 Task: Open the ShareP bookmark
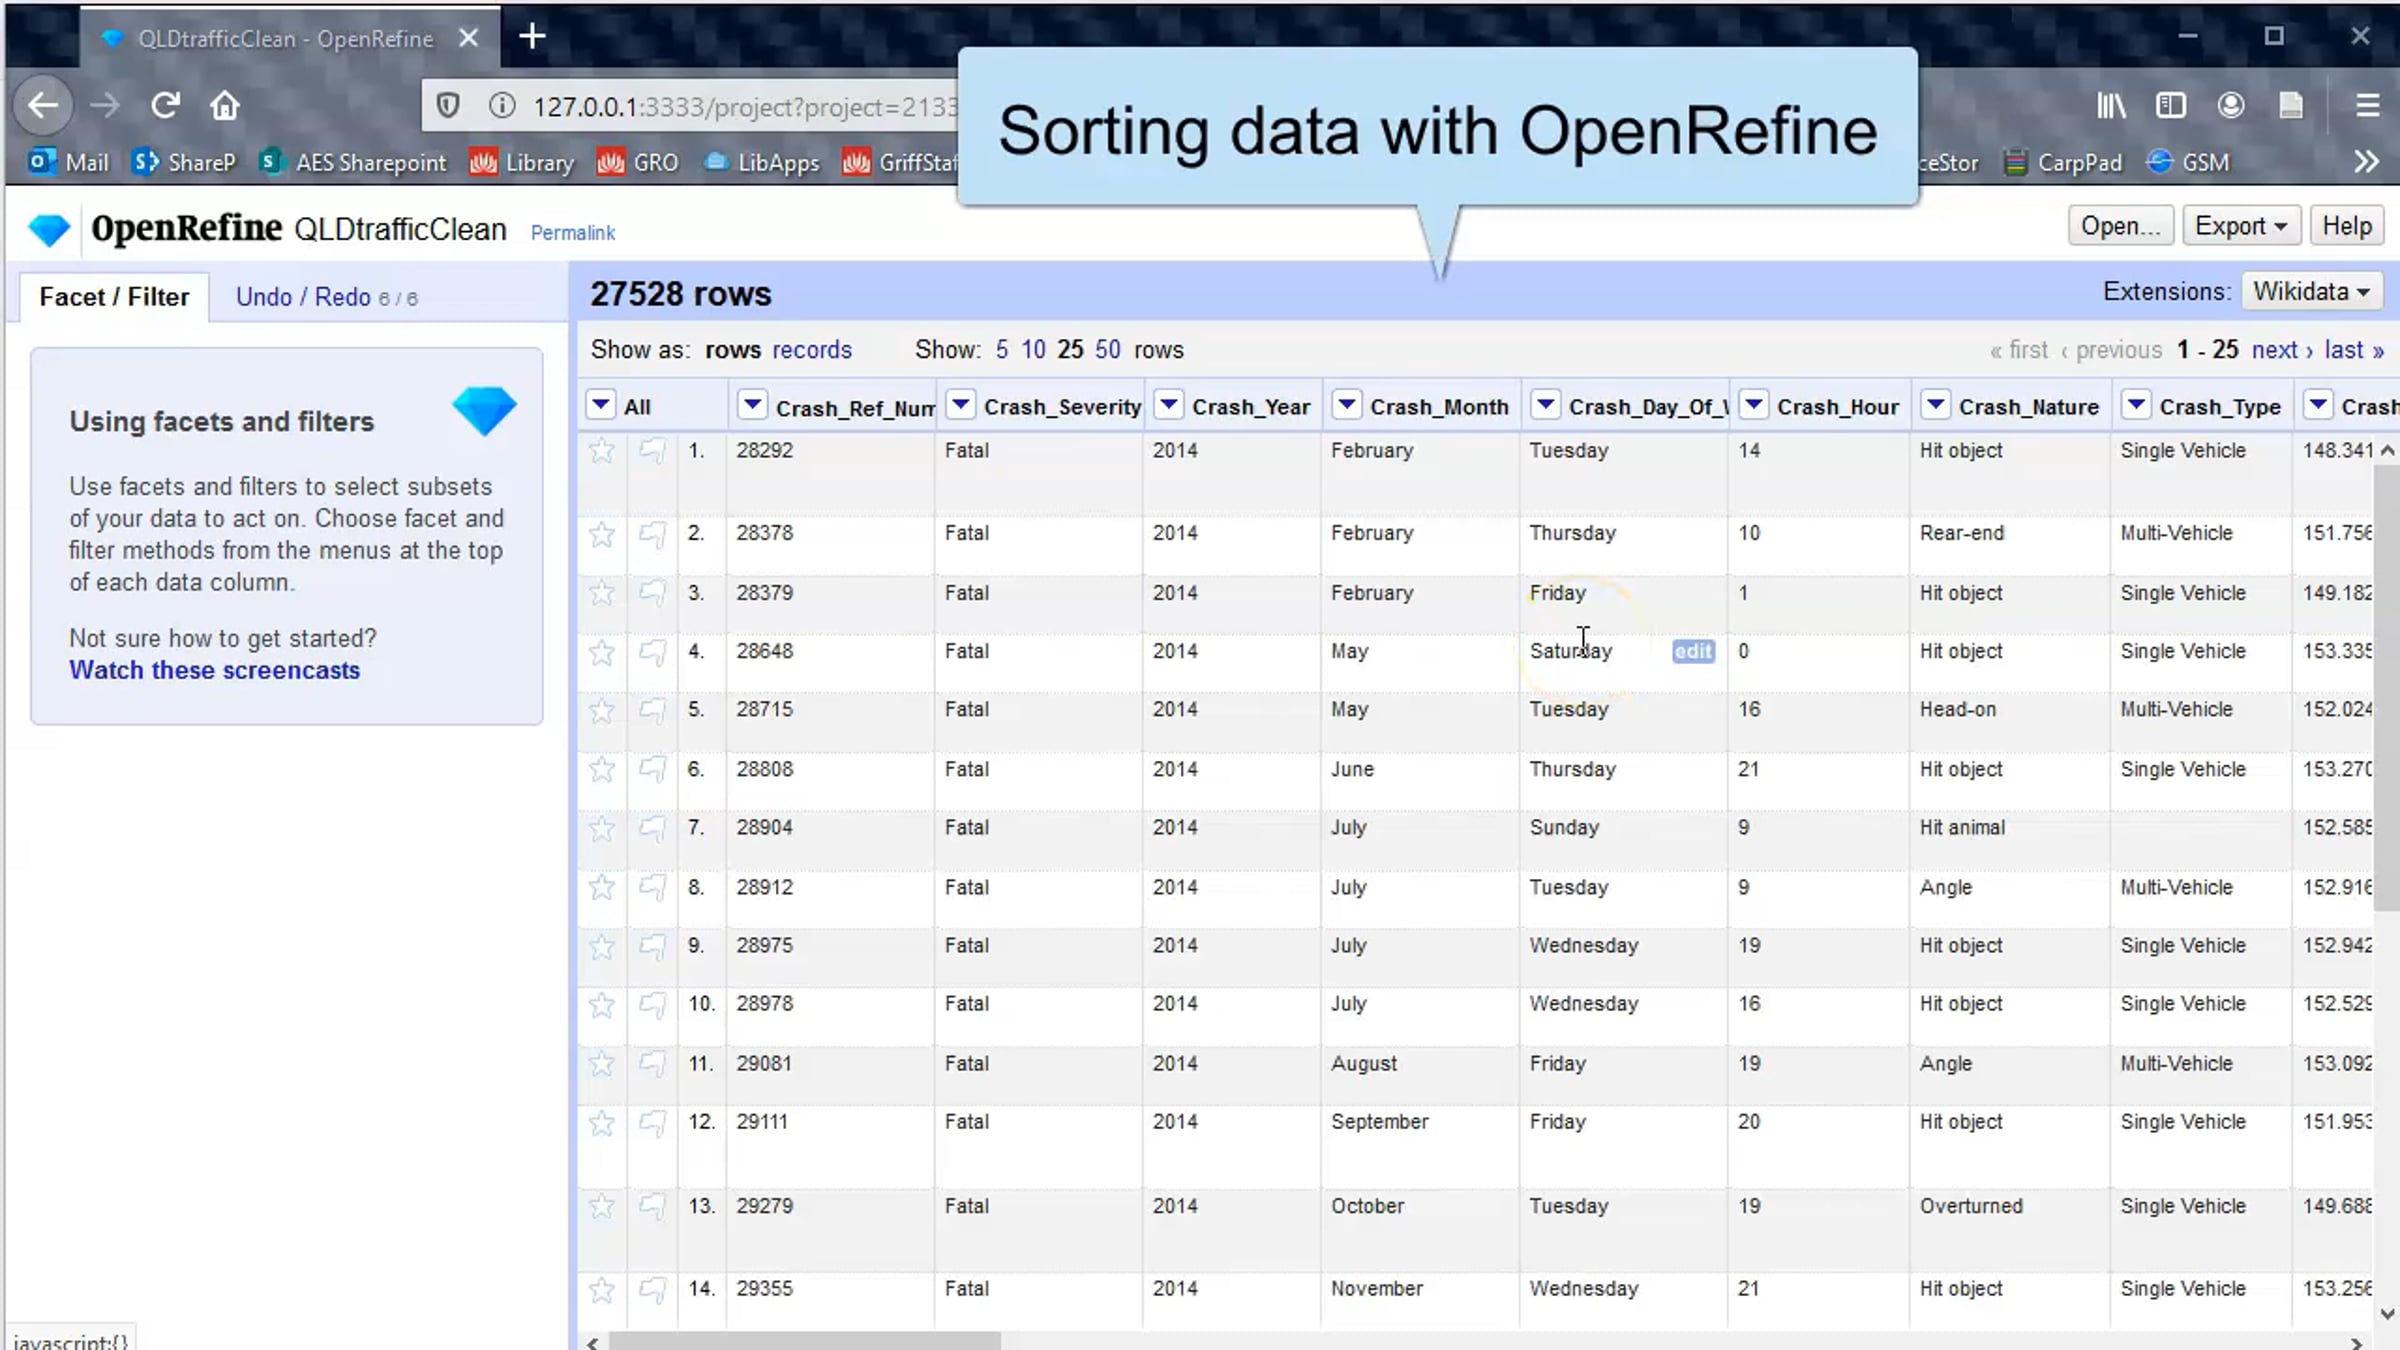pyautogui.click(x=184, y=162)
